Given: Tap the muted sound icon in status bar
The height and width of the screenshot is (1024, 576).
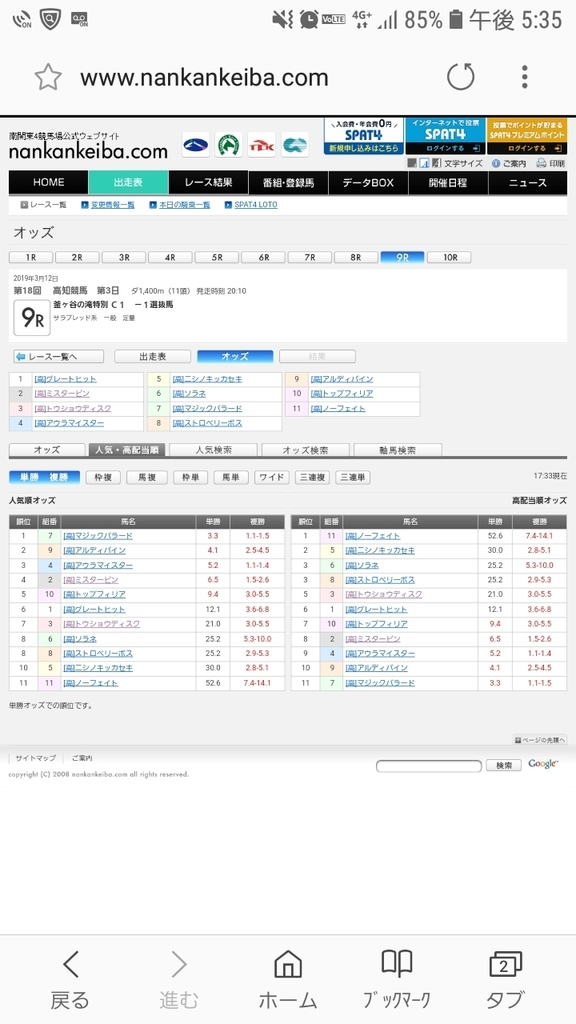Looking at the screenshot, I should 283,20.
